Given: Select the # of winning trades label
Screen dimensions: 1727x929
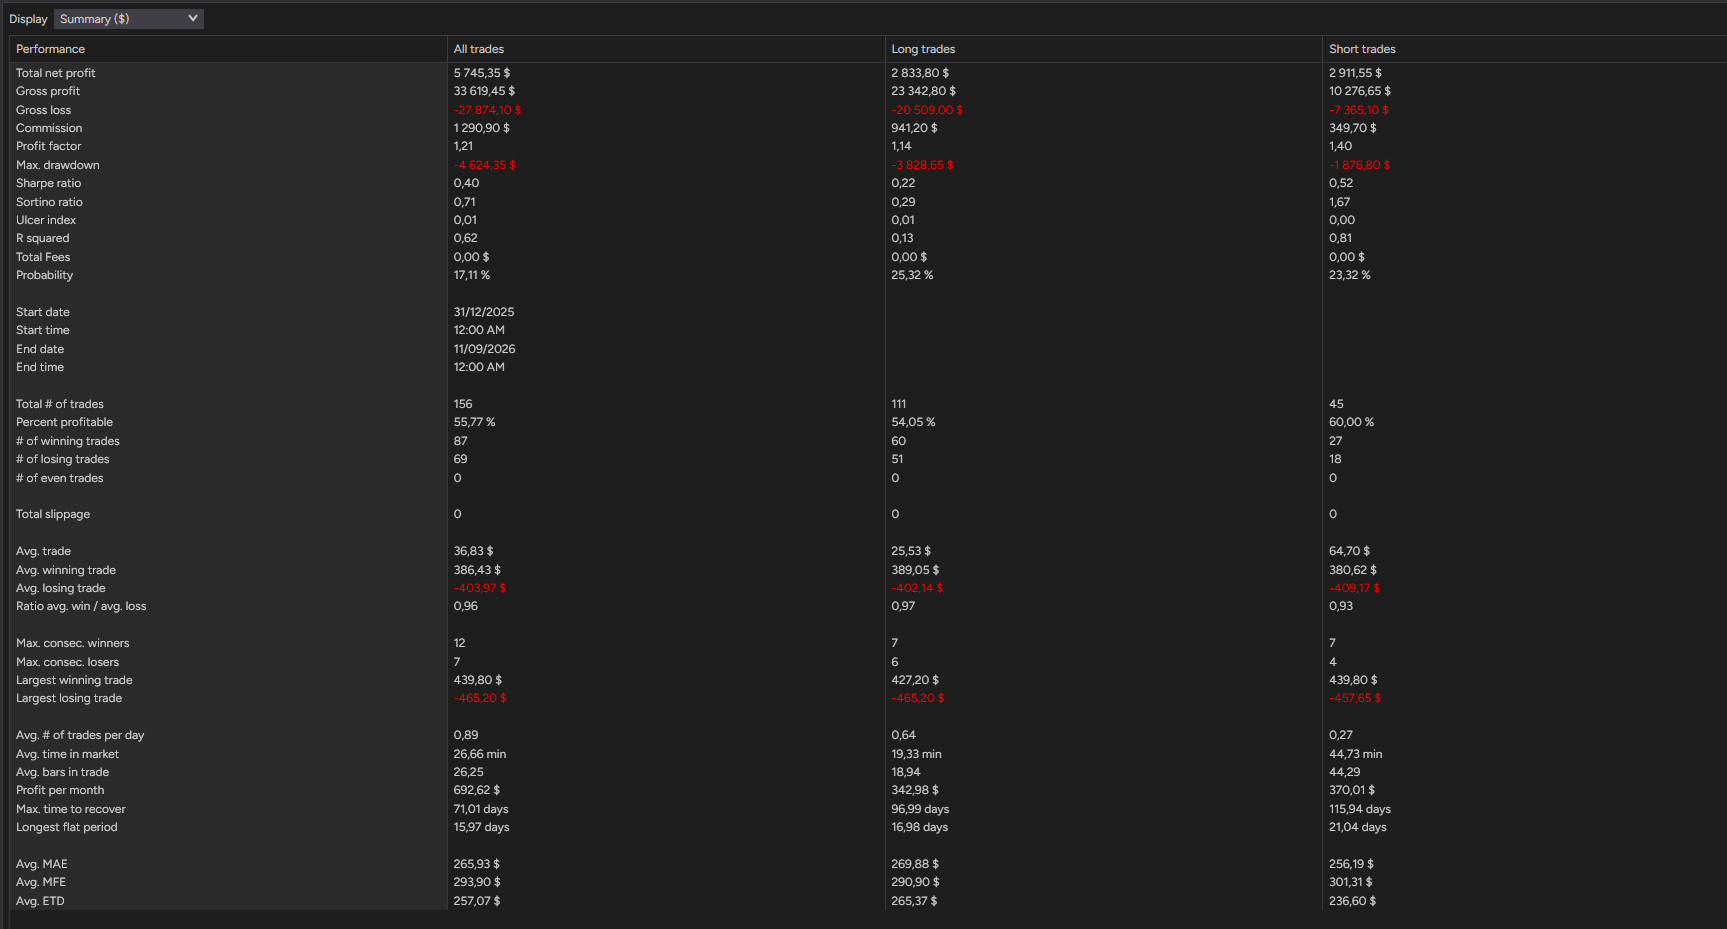Looking at the screenshot, I should pyautogui.click(x=68, y=441).
